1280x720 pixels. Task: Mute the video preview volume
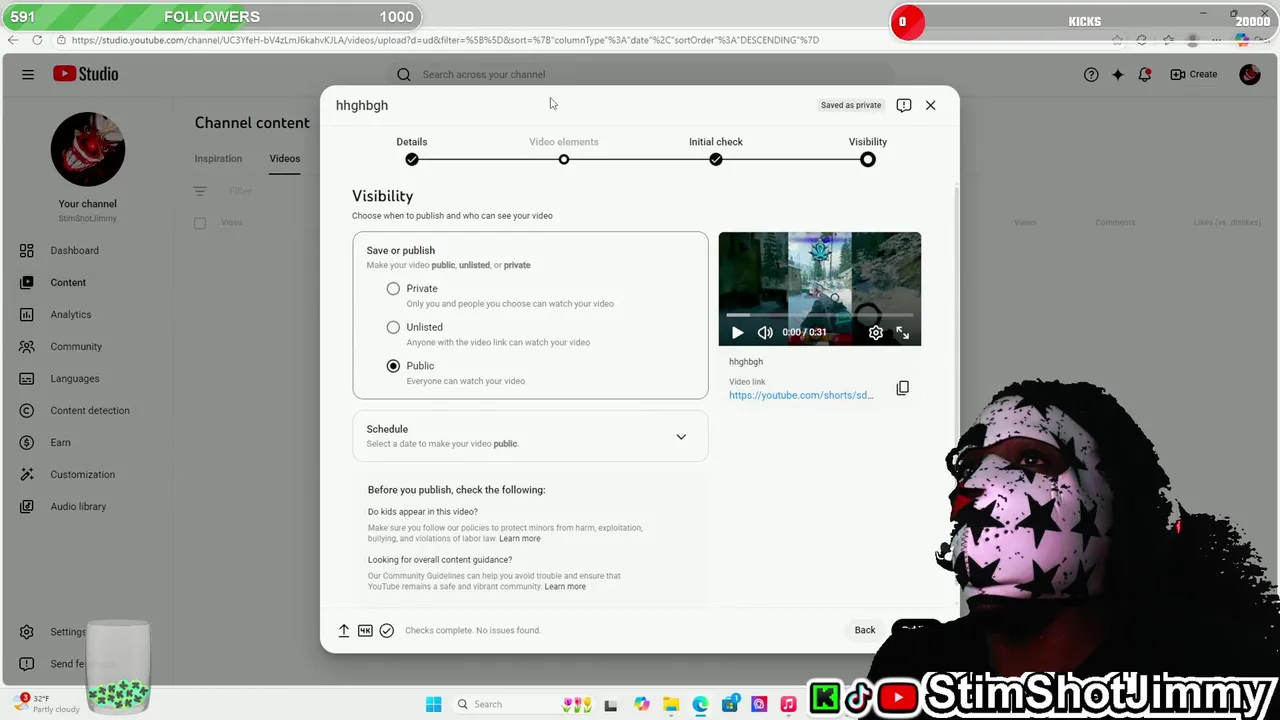(765, 332)
